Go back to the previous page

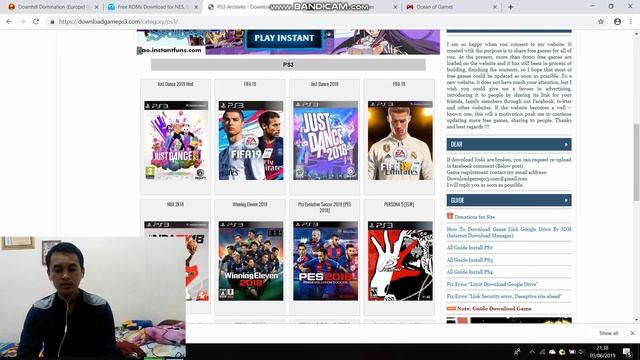[9, 22]
